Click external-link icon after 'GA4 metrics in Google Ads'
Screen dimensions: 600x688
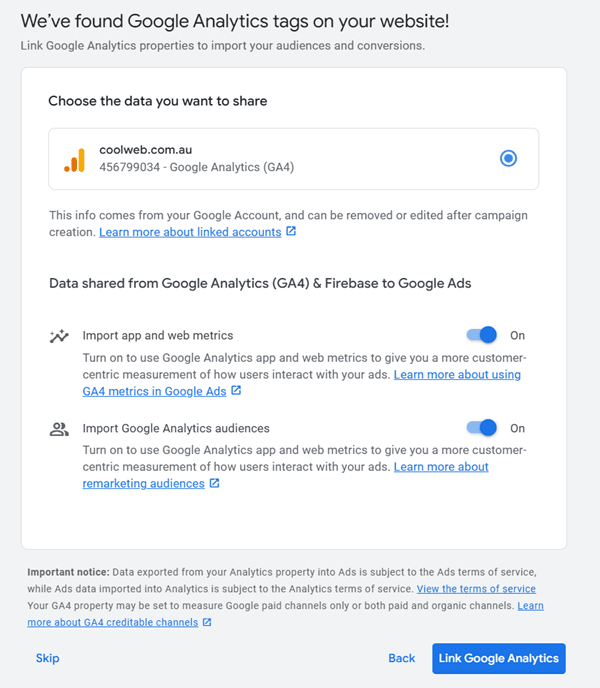click(x=236, y=391)
